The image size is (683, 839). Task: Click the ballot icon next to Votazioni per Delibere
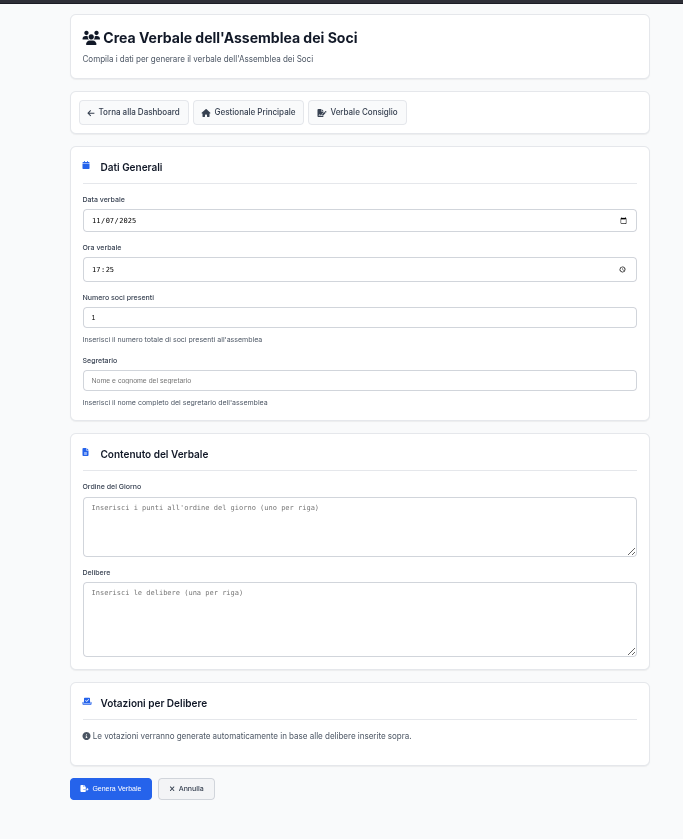(x=87, y=701)
